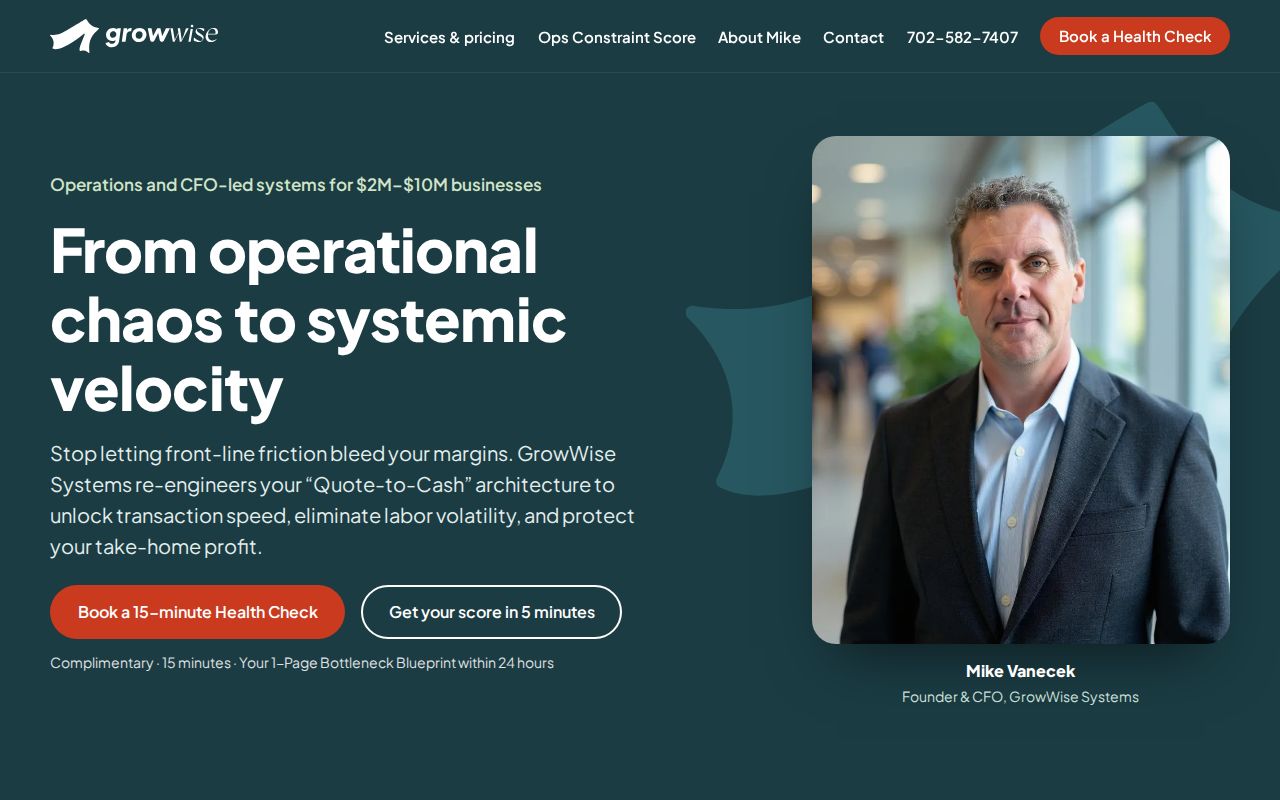
Task: Click the Book a Health Check header button
Action: (x=1135, y=36)
